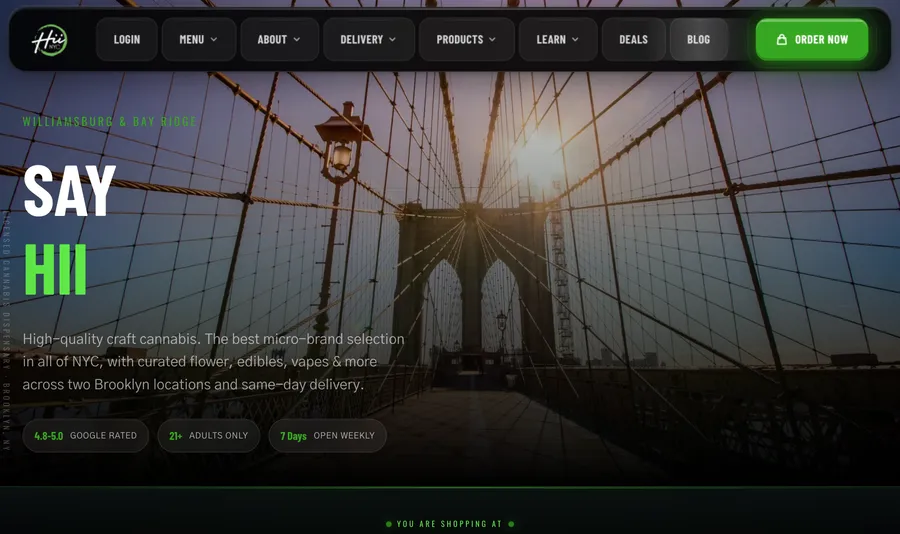
Task: Open the Blog page
Action: click(x=699, y=40)
